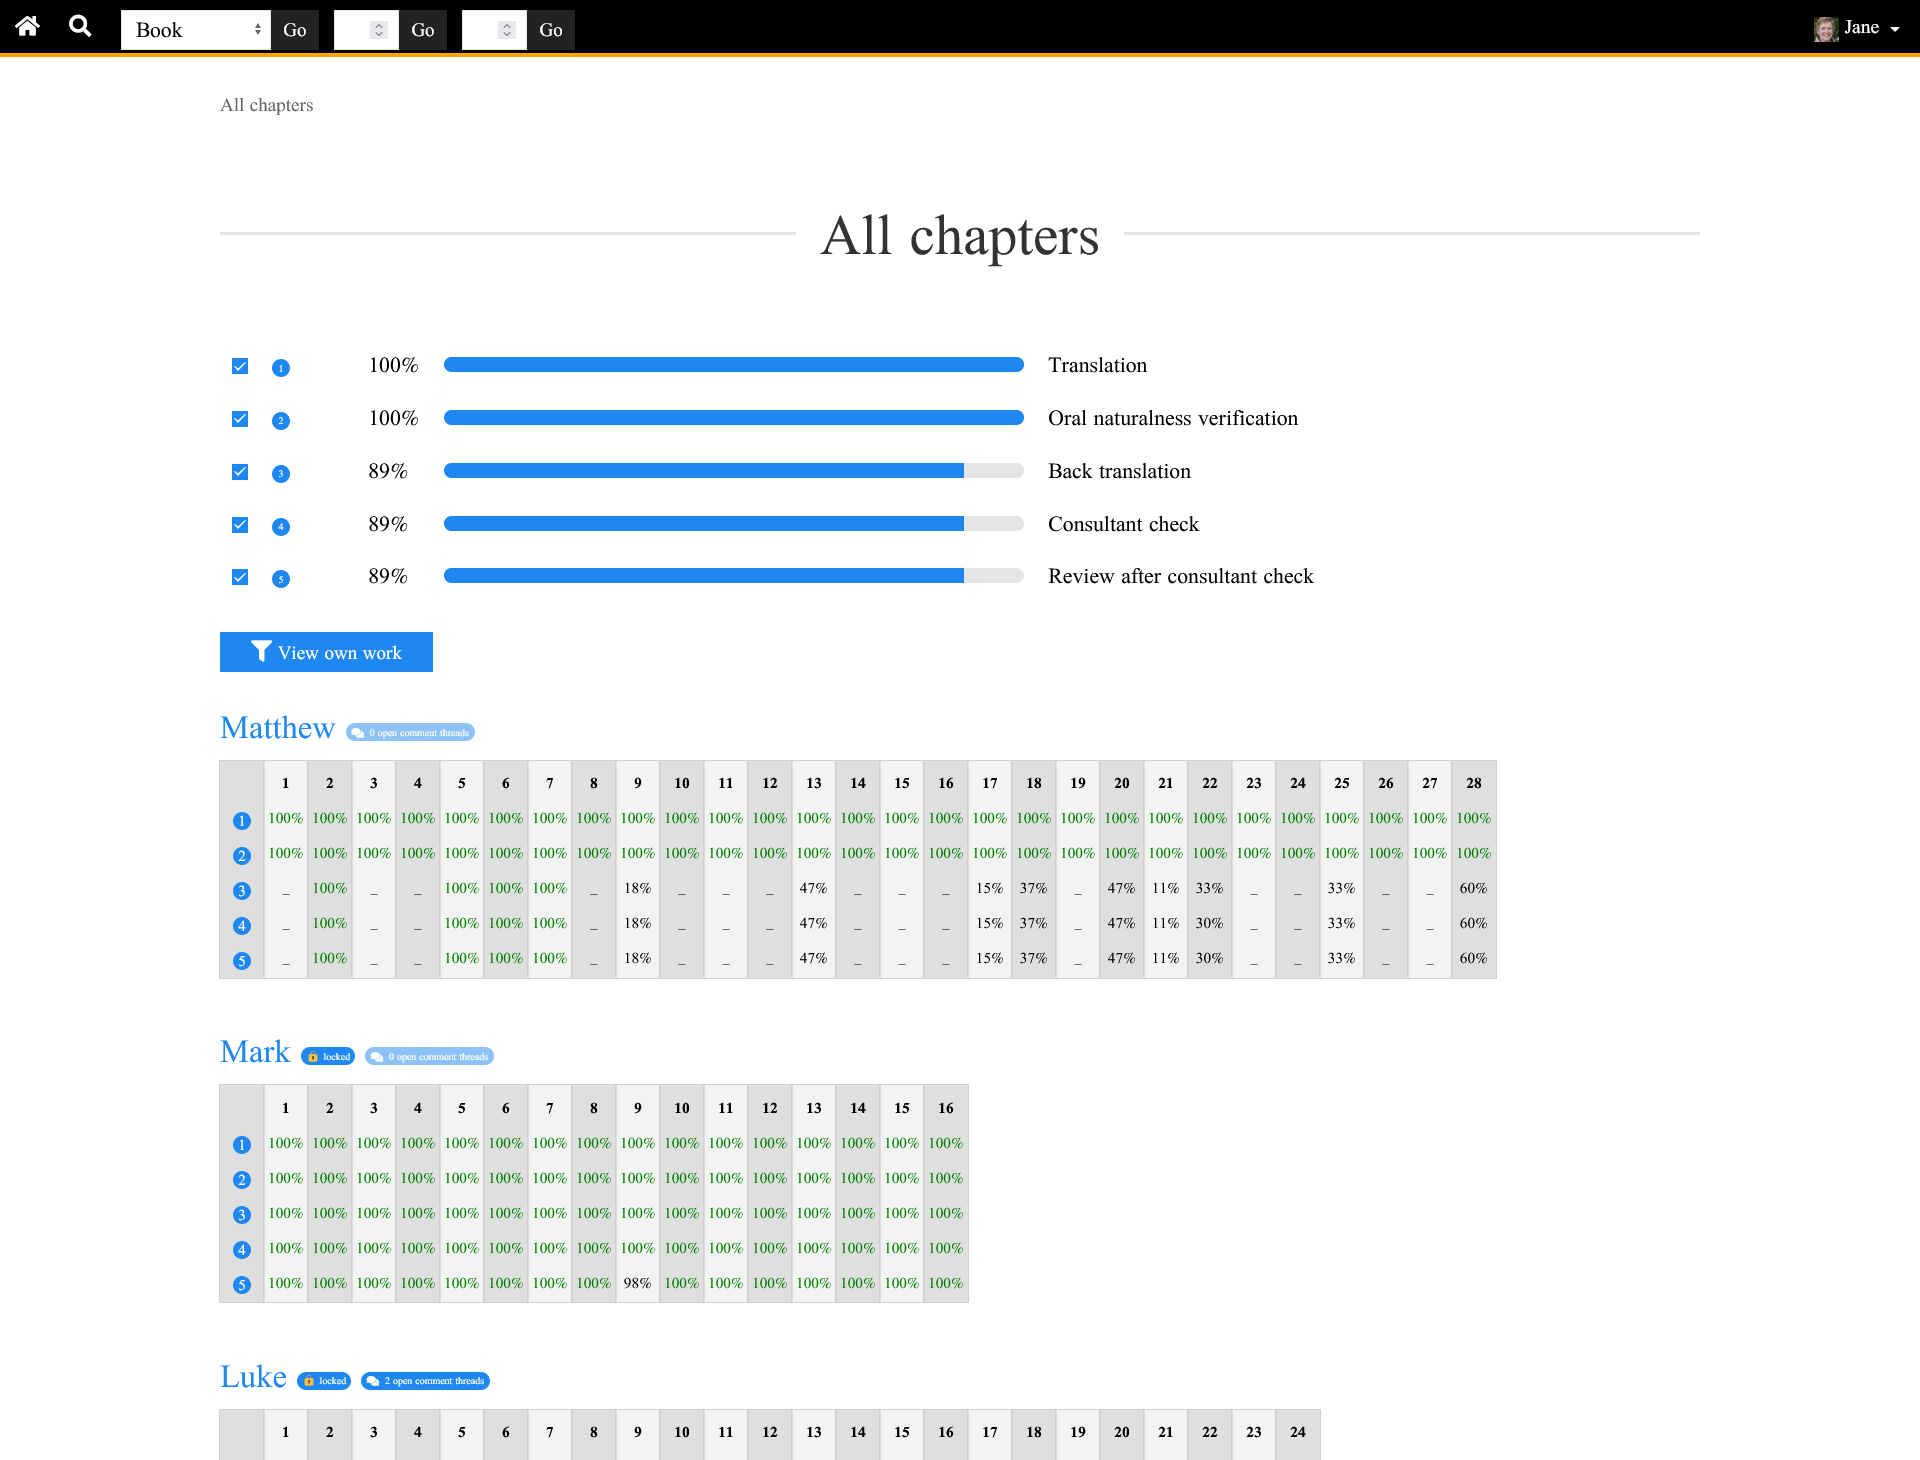The width and height of the screenshot is (1920, 1460).
Task: Click the locked badge next to Mark
Action: pos(328,1056)
